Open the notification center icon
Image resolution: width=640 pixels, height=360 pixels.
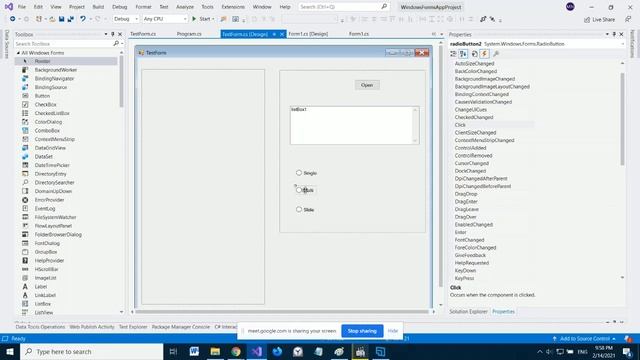coord(627,351)
